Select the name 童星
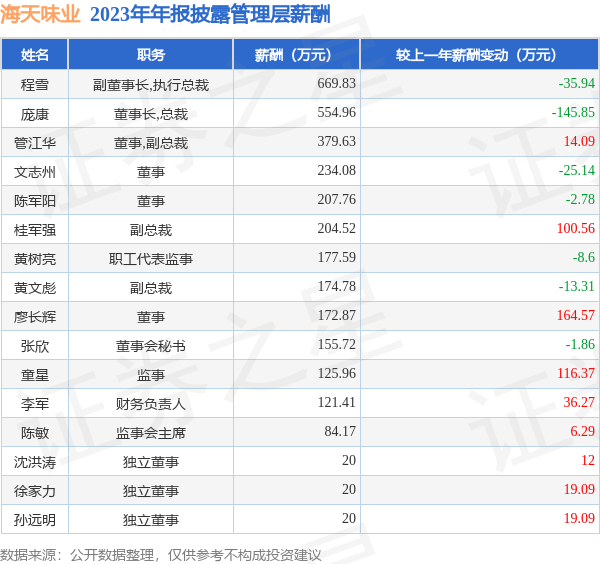600x564 pixels. coord(35,375)
